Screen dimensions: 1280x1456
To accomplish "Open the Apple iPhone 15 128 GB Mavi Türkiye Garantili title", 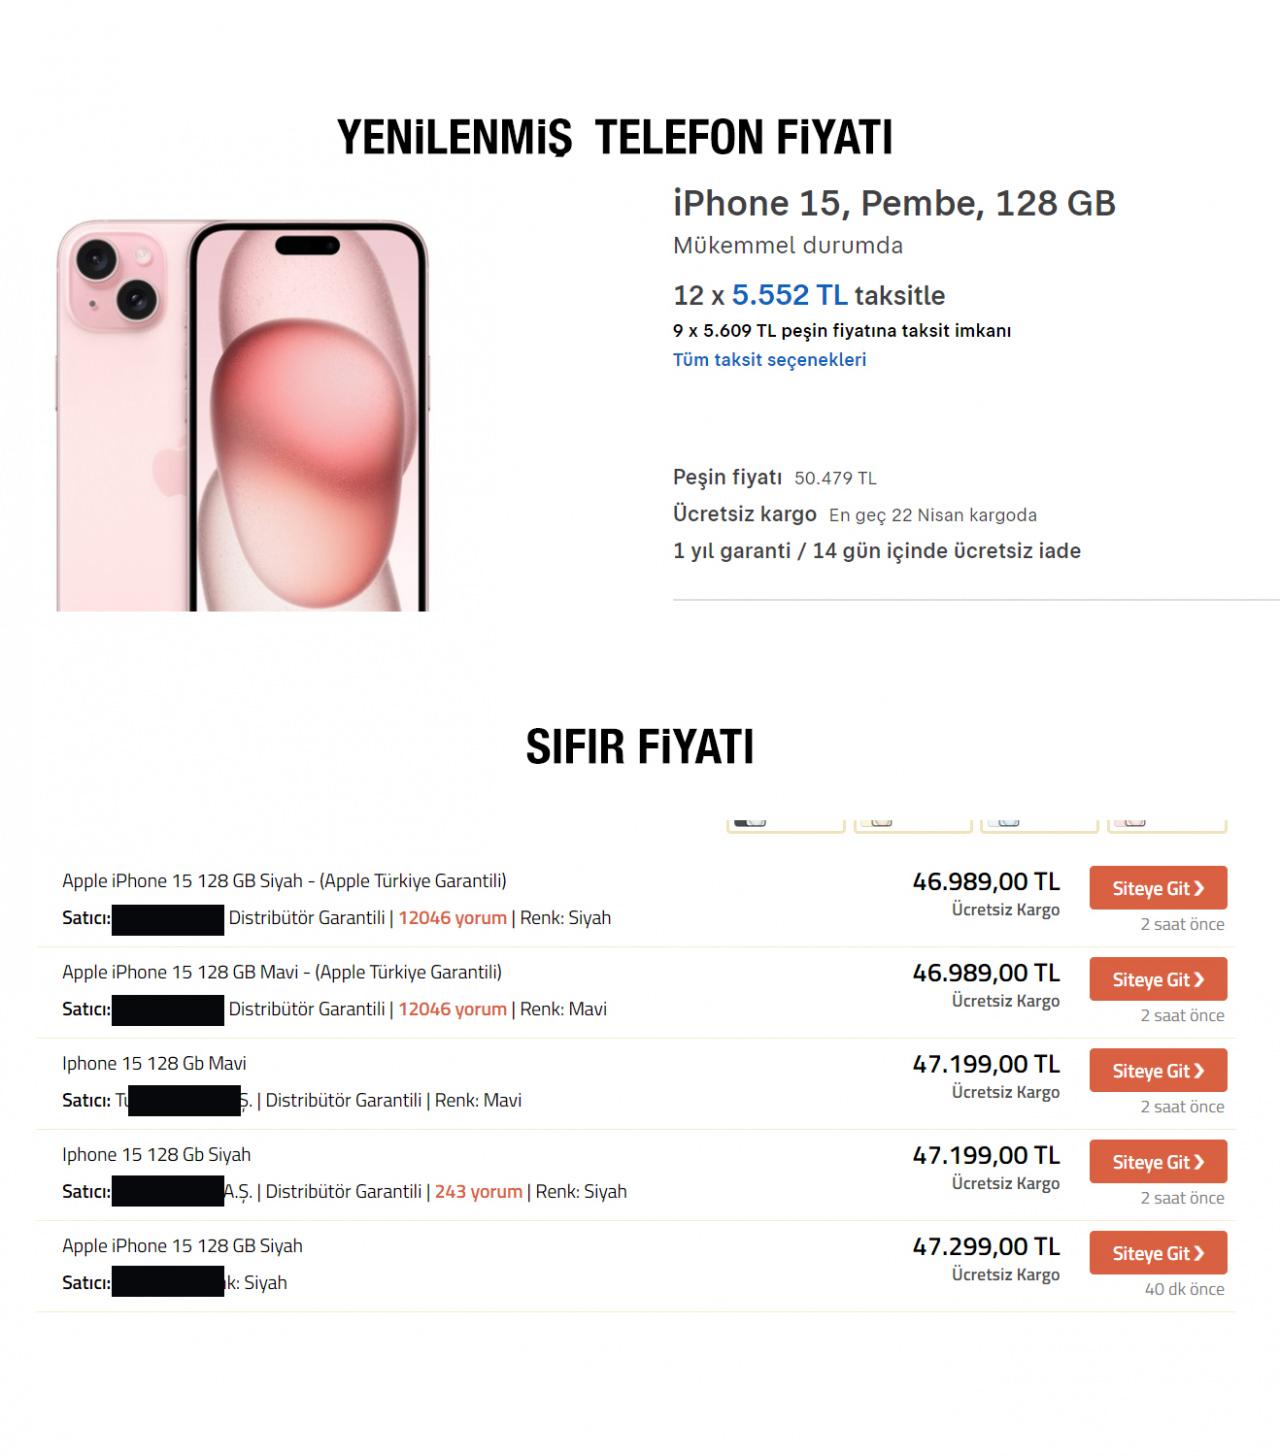I will coord(282,972).
